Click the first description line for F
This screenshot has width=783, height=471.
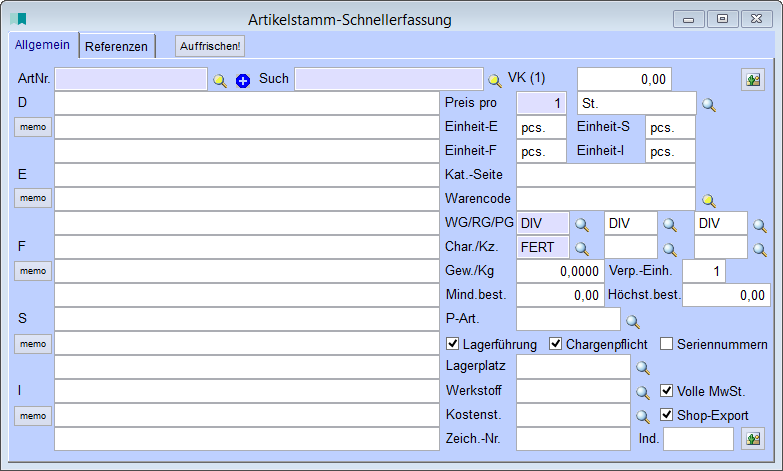(x=247, y=247)
